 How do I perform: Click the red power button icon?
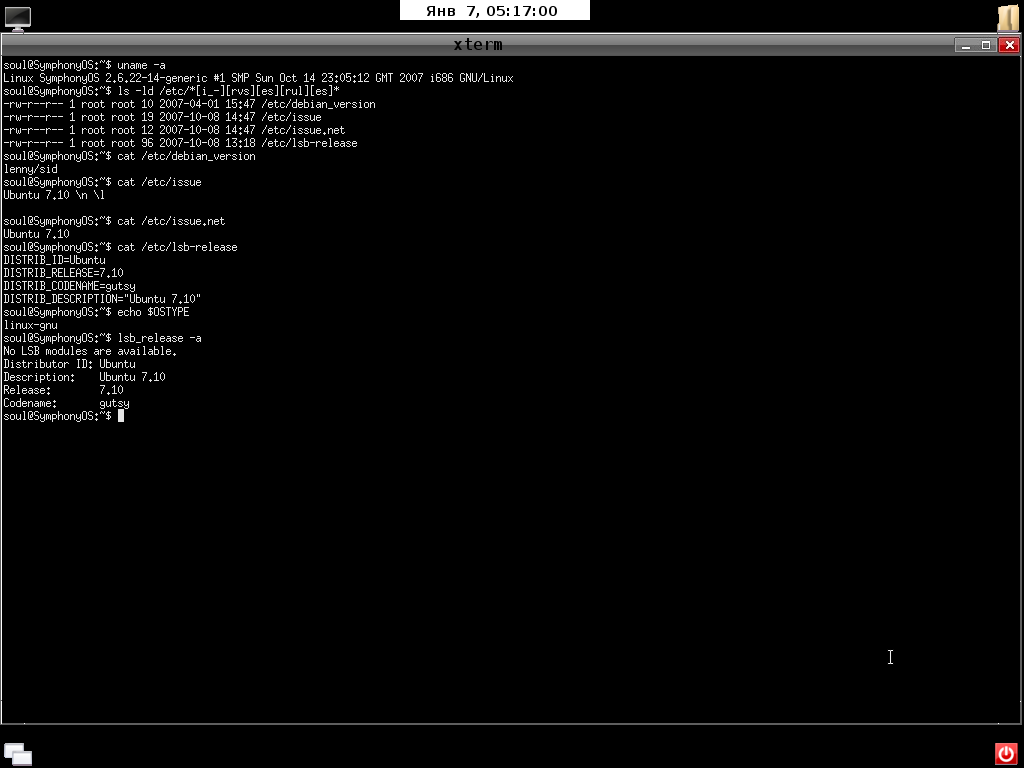point(1006,754)
